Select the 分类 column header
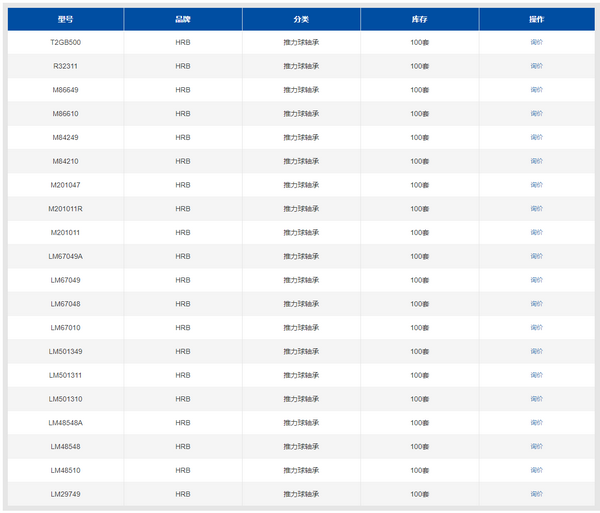Screen dimensions: 600x513 (301, 19)
